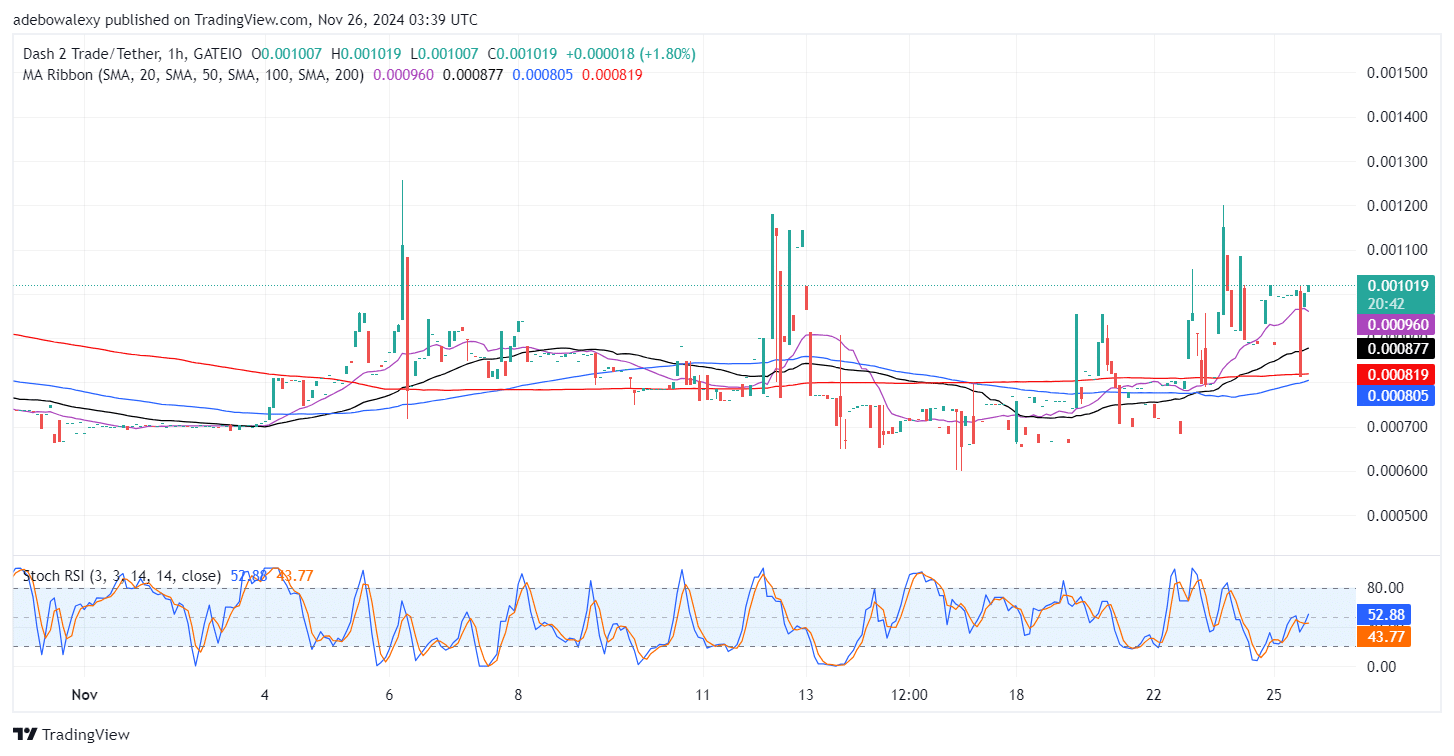Click the 0.000500 price axis label

click(1399, 515)
